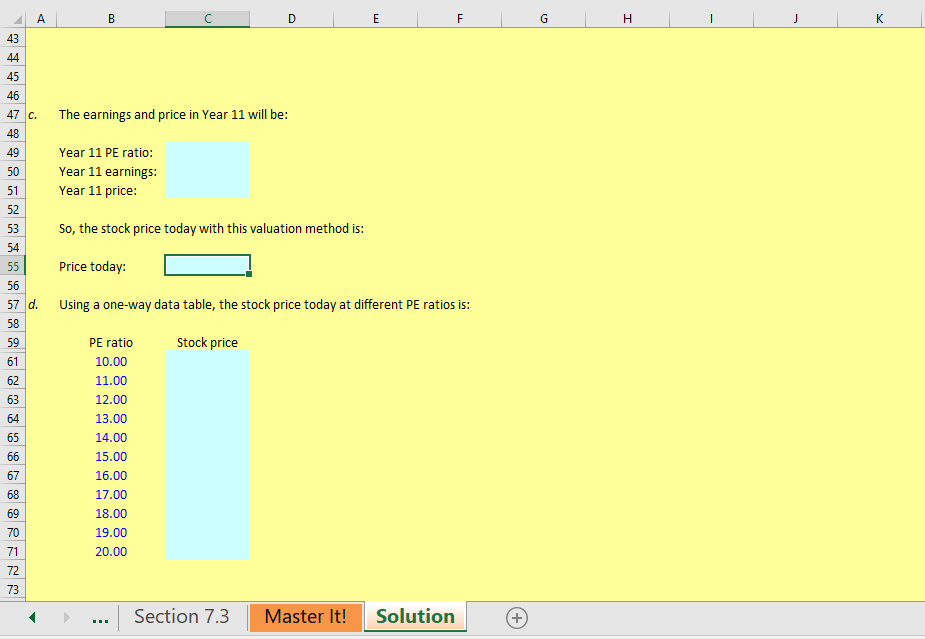Select column H header
The image size is (925, 639).
tap(628, 19)
